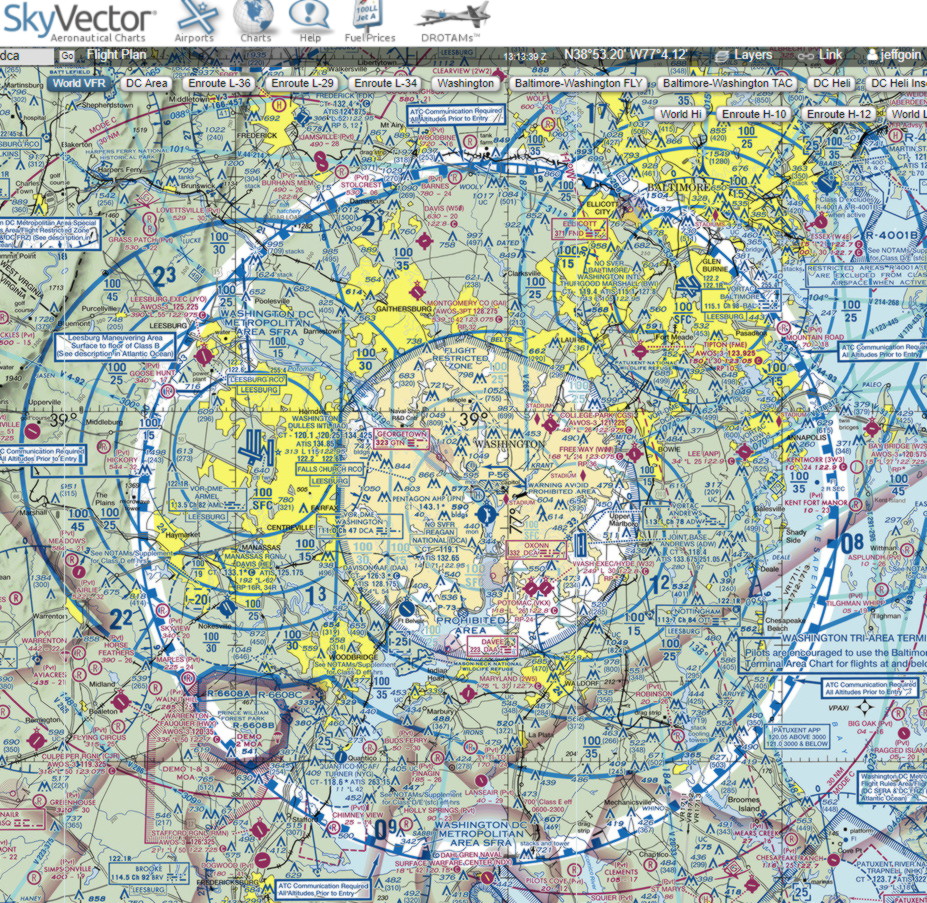
Task: Open the jeffgoin user account menu
Action: [895, 55]
